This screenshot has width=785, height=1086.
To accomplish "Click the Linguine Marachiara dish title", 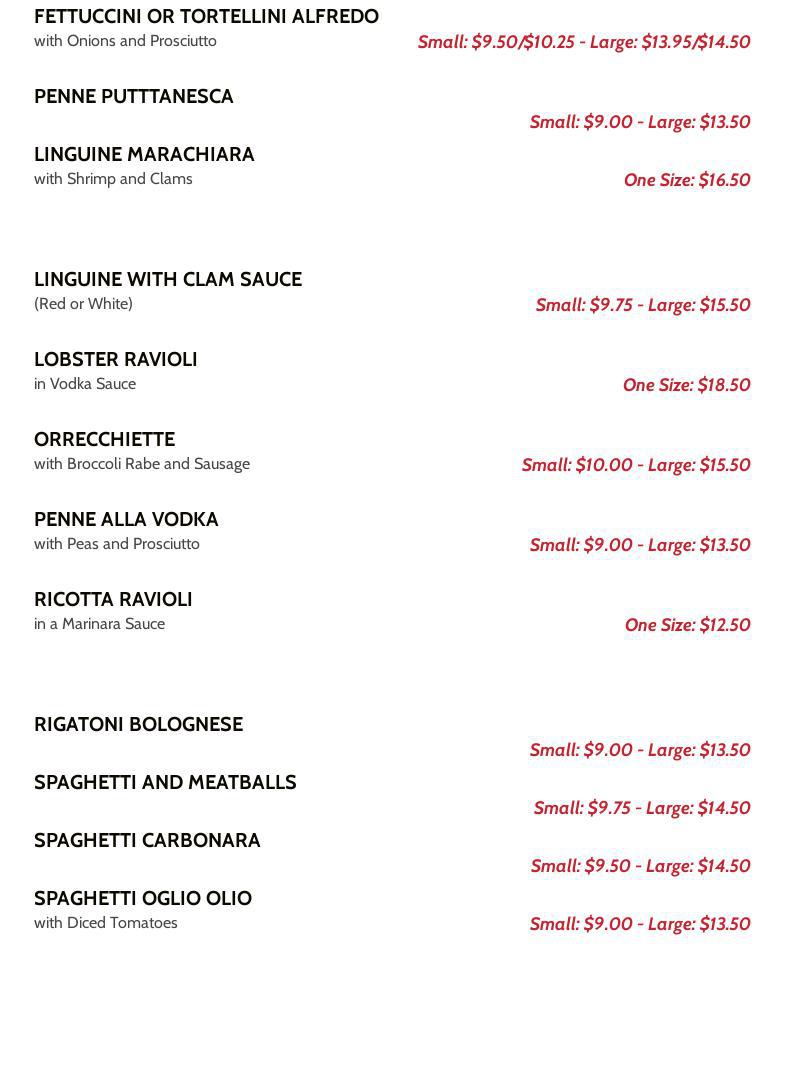I will [144, 155].
